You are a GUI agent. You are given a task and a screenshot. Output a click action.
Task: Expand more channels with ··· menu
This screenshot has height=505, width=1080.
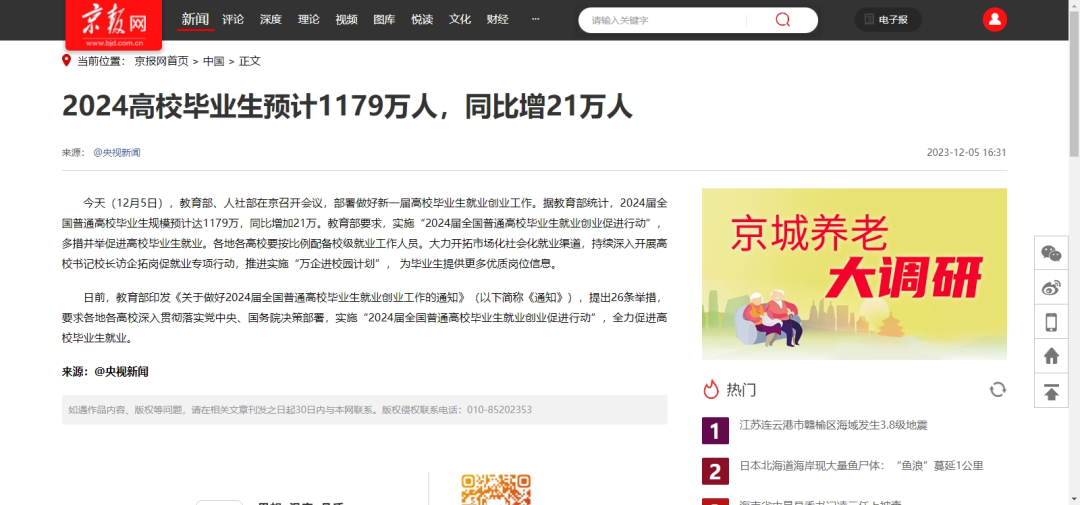[535, 19]
